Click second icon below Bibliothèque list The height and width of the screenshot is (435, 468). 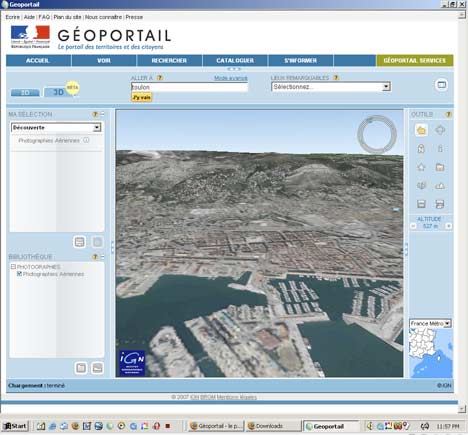pos(97,368)
